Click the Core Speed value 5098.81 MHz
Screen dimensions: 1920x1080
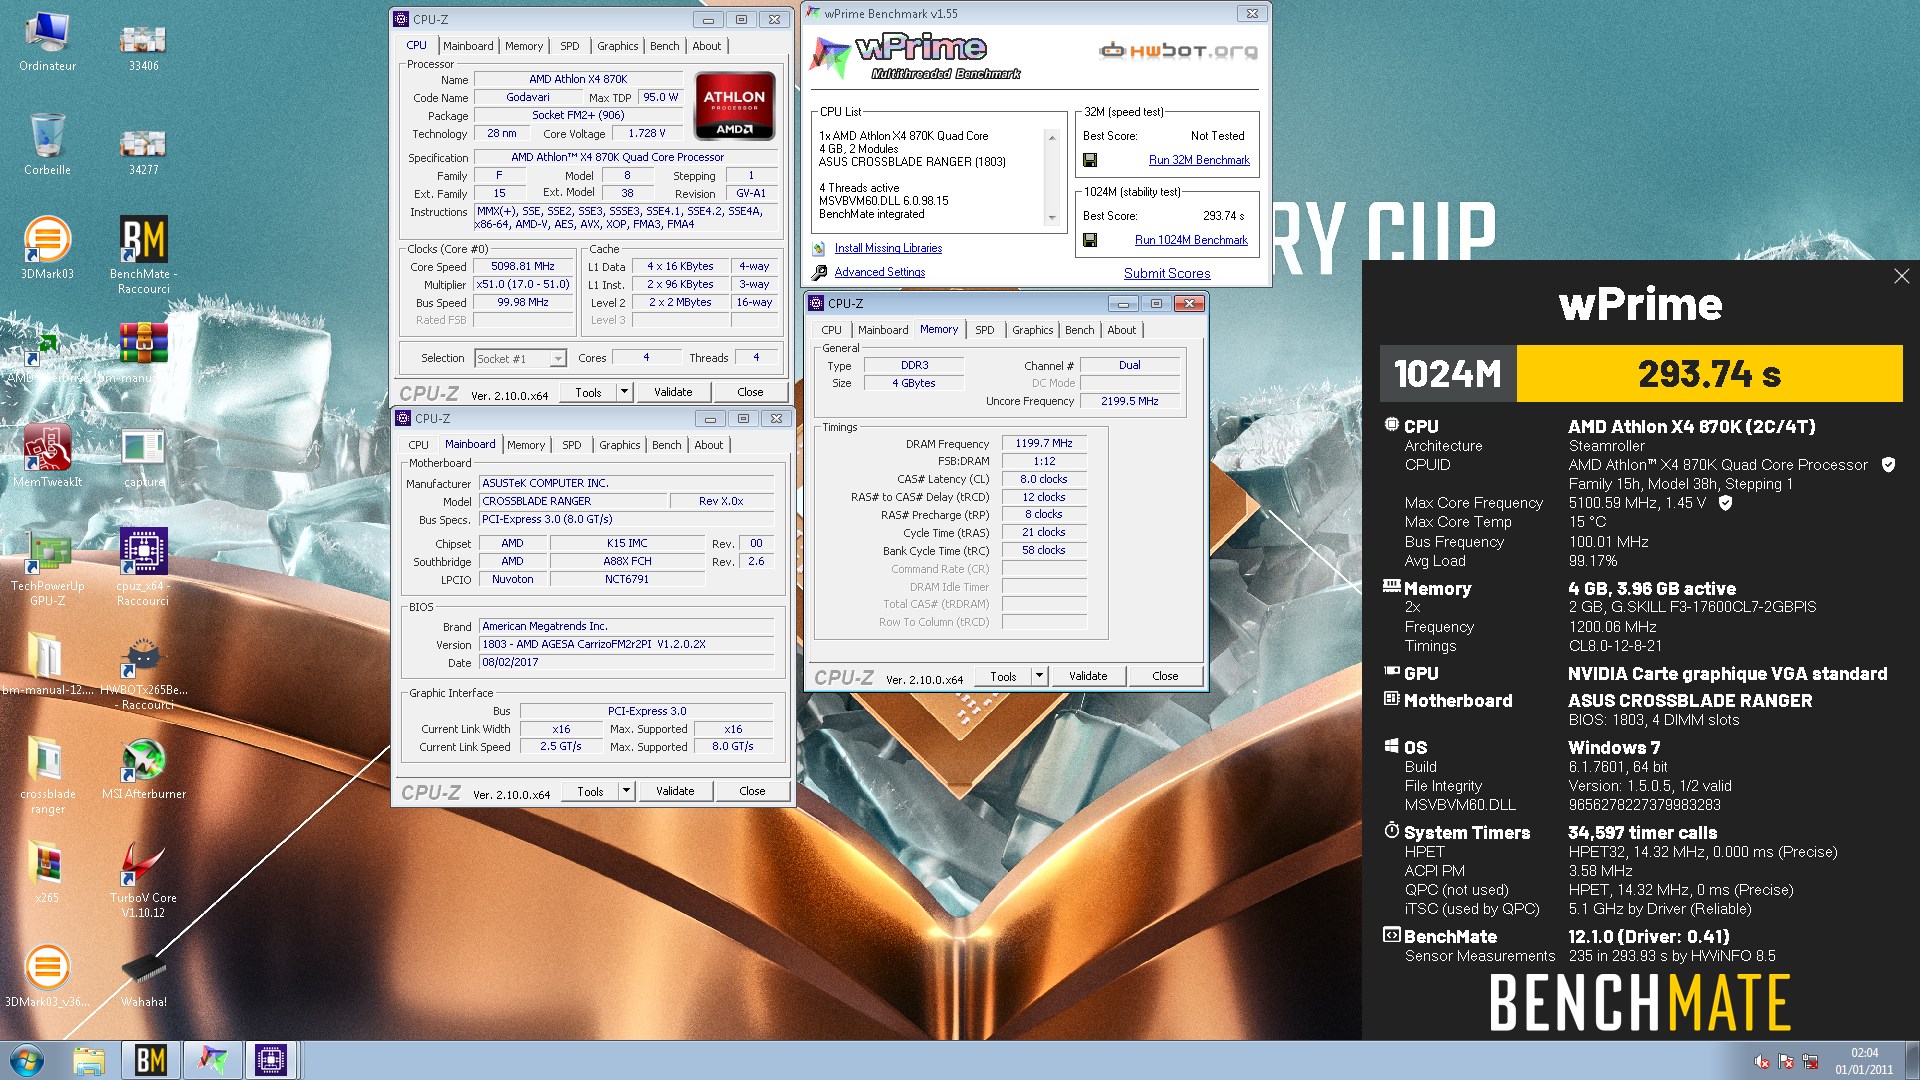coord(522,266)
